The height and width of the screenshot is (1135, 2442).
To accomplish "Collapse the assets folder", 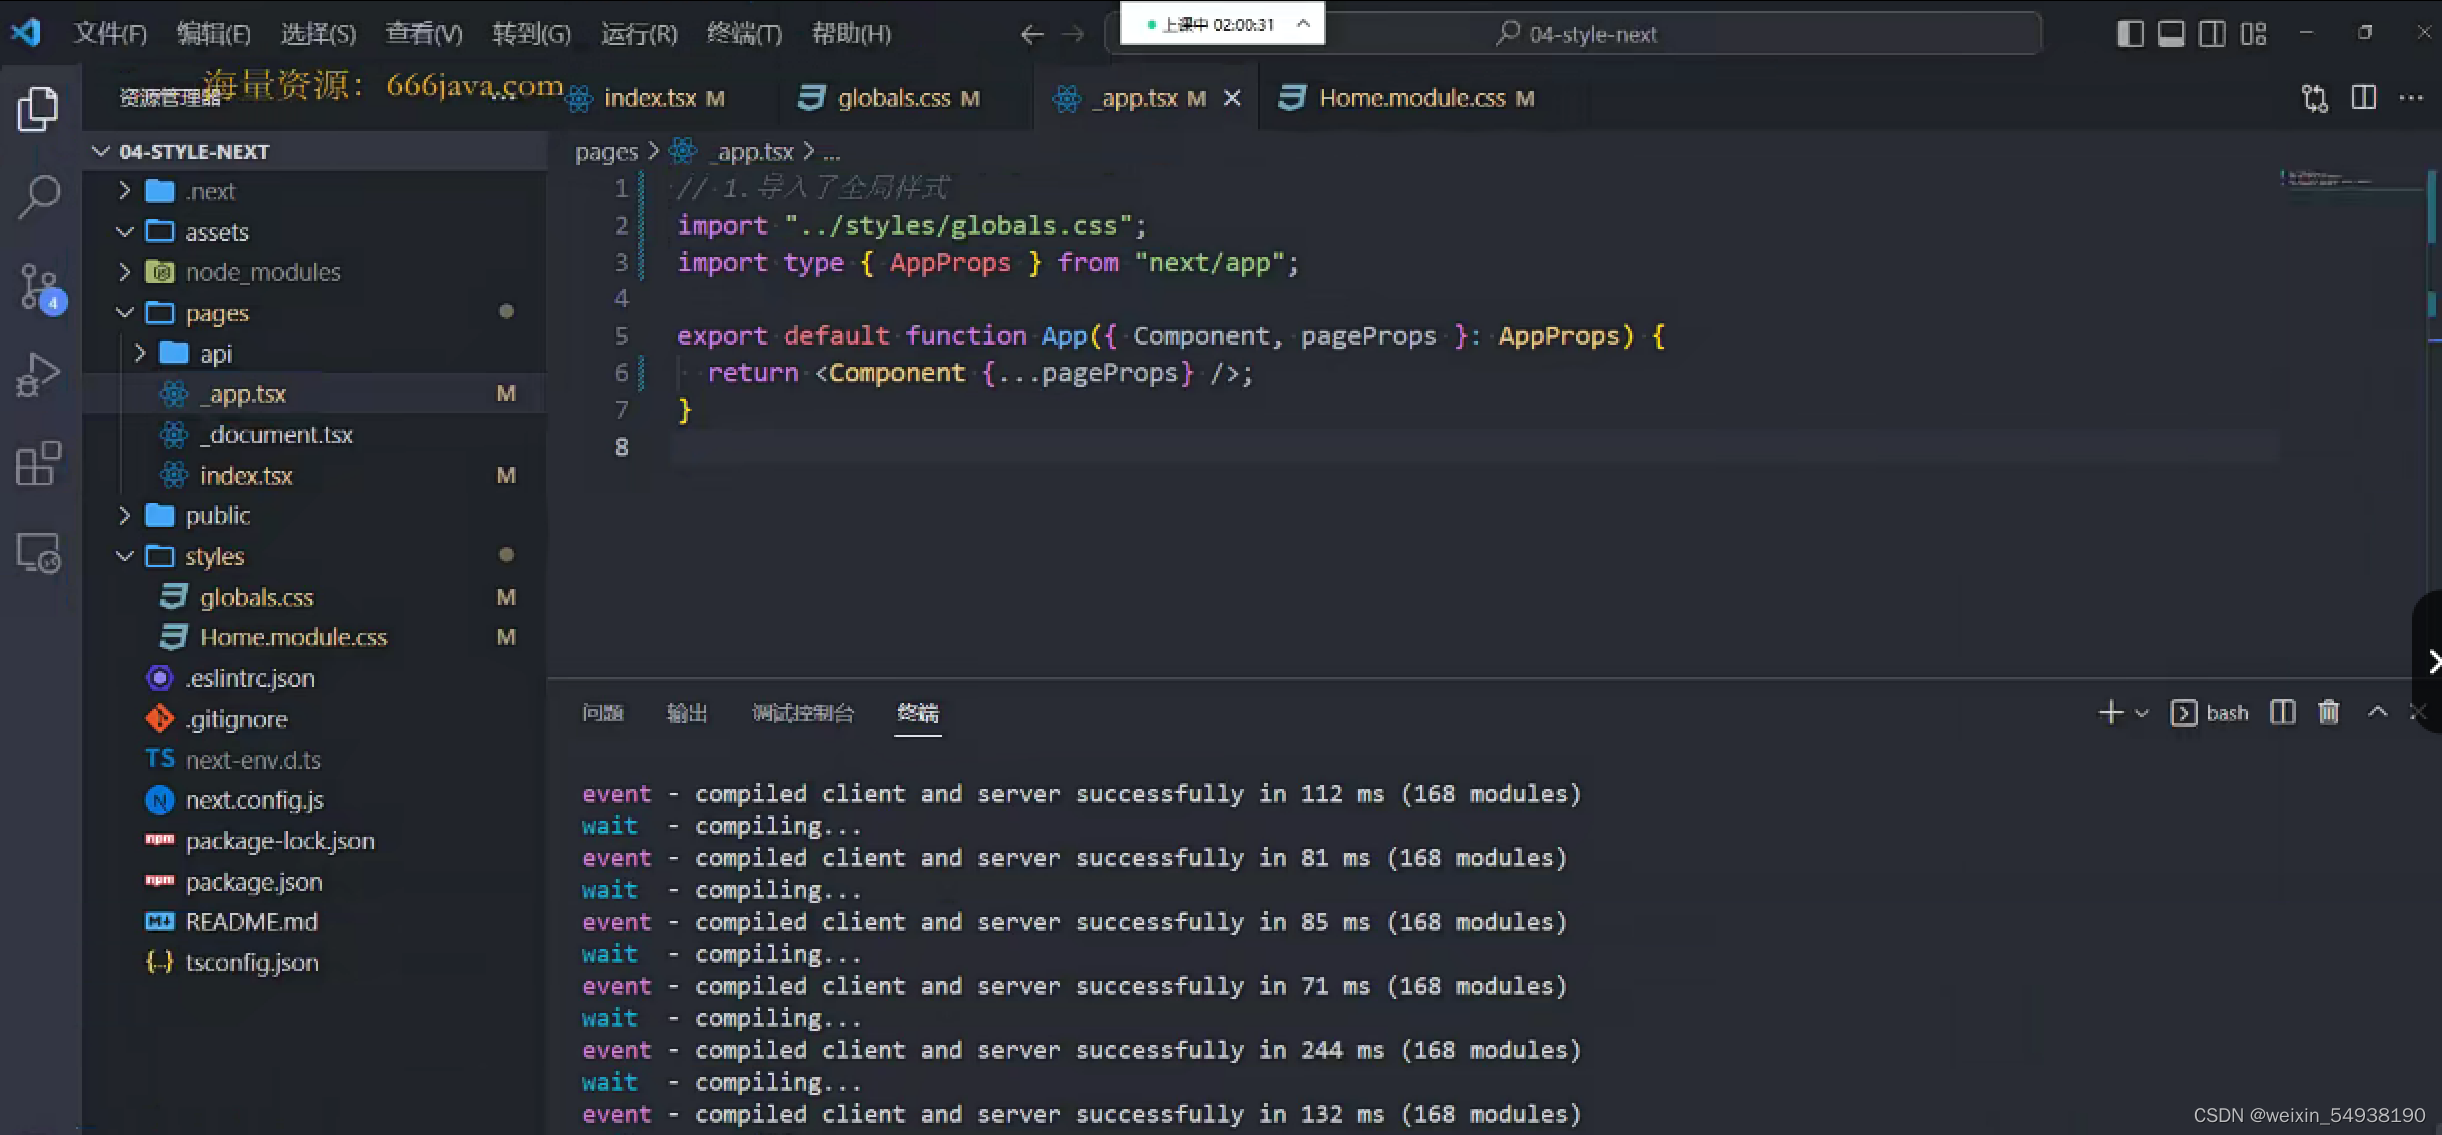I will tap(315, 232).
